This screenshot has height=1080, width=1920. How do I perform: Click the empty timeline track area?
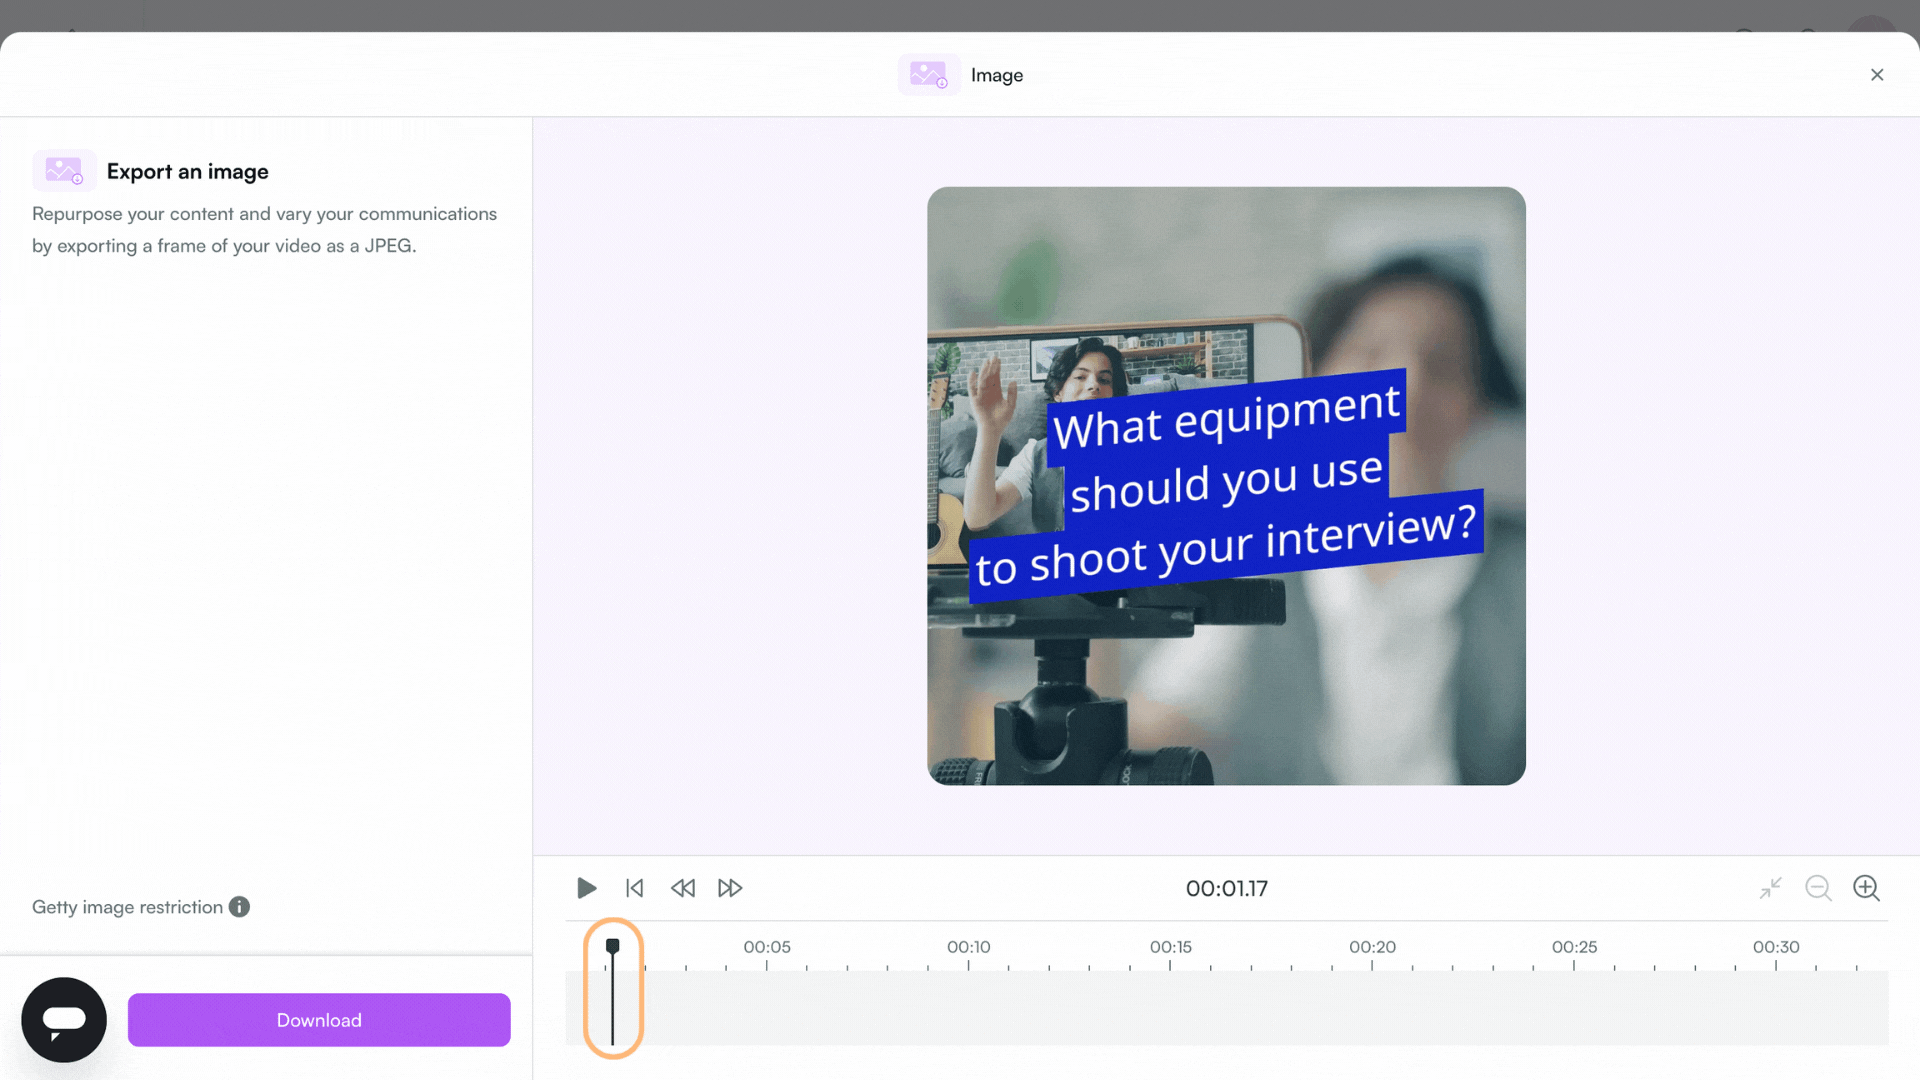click(x=1260, y=1008)
